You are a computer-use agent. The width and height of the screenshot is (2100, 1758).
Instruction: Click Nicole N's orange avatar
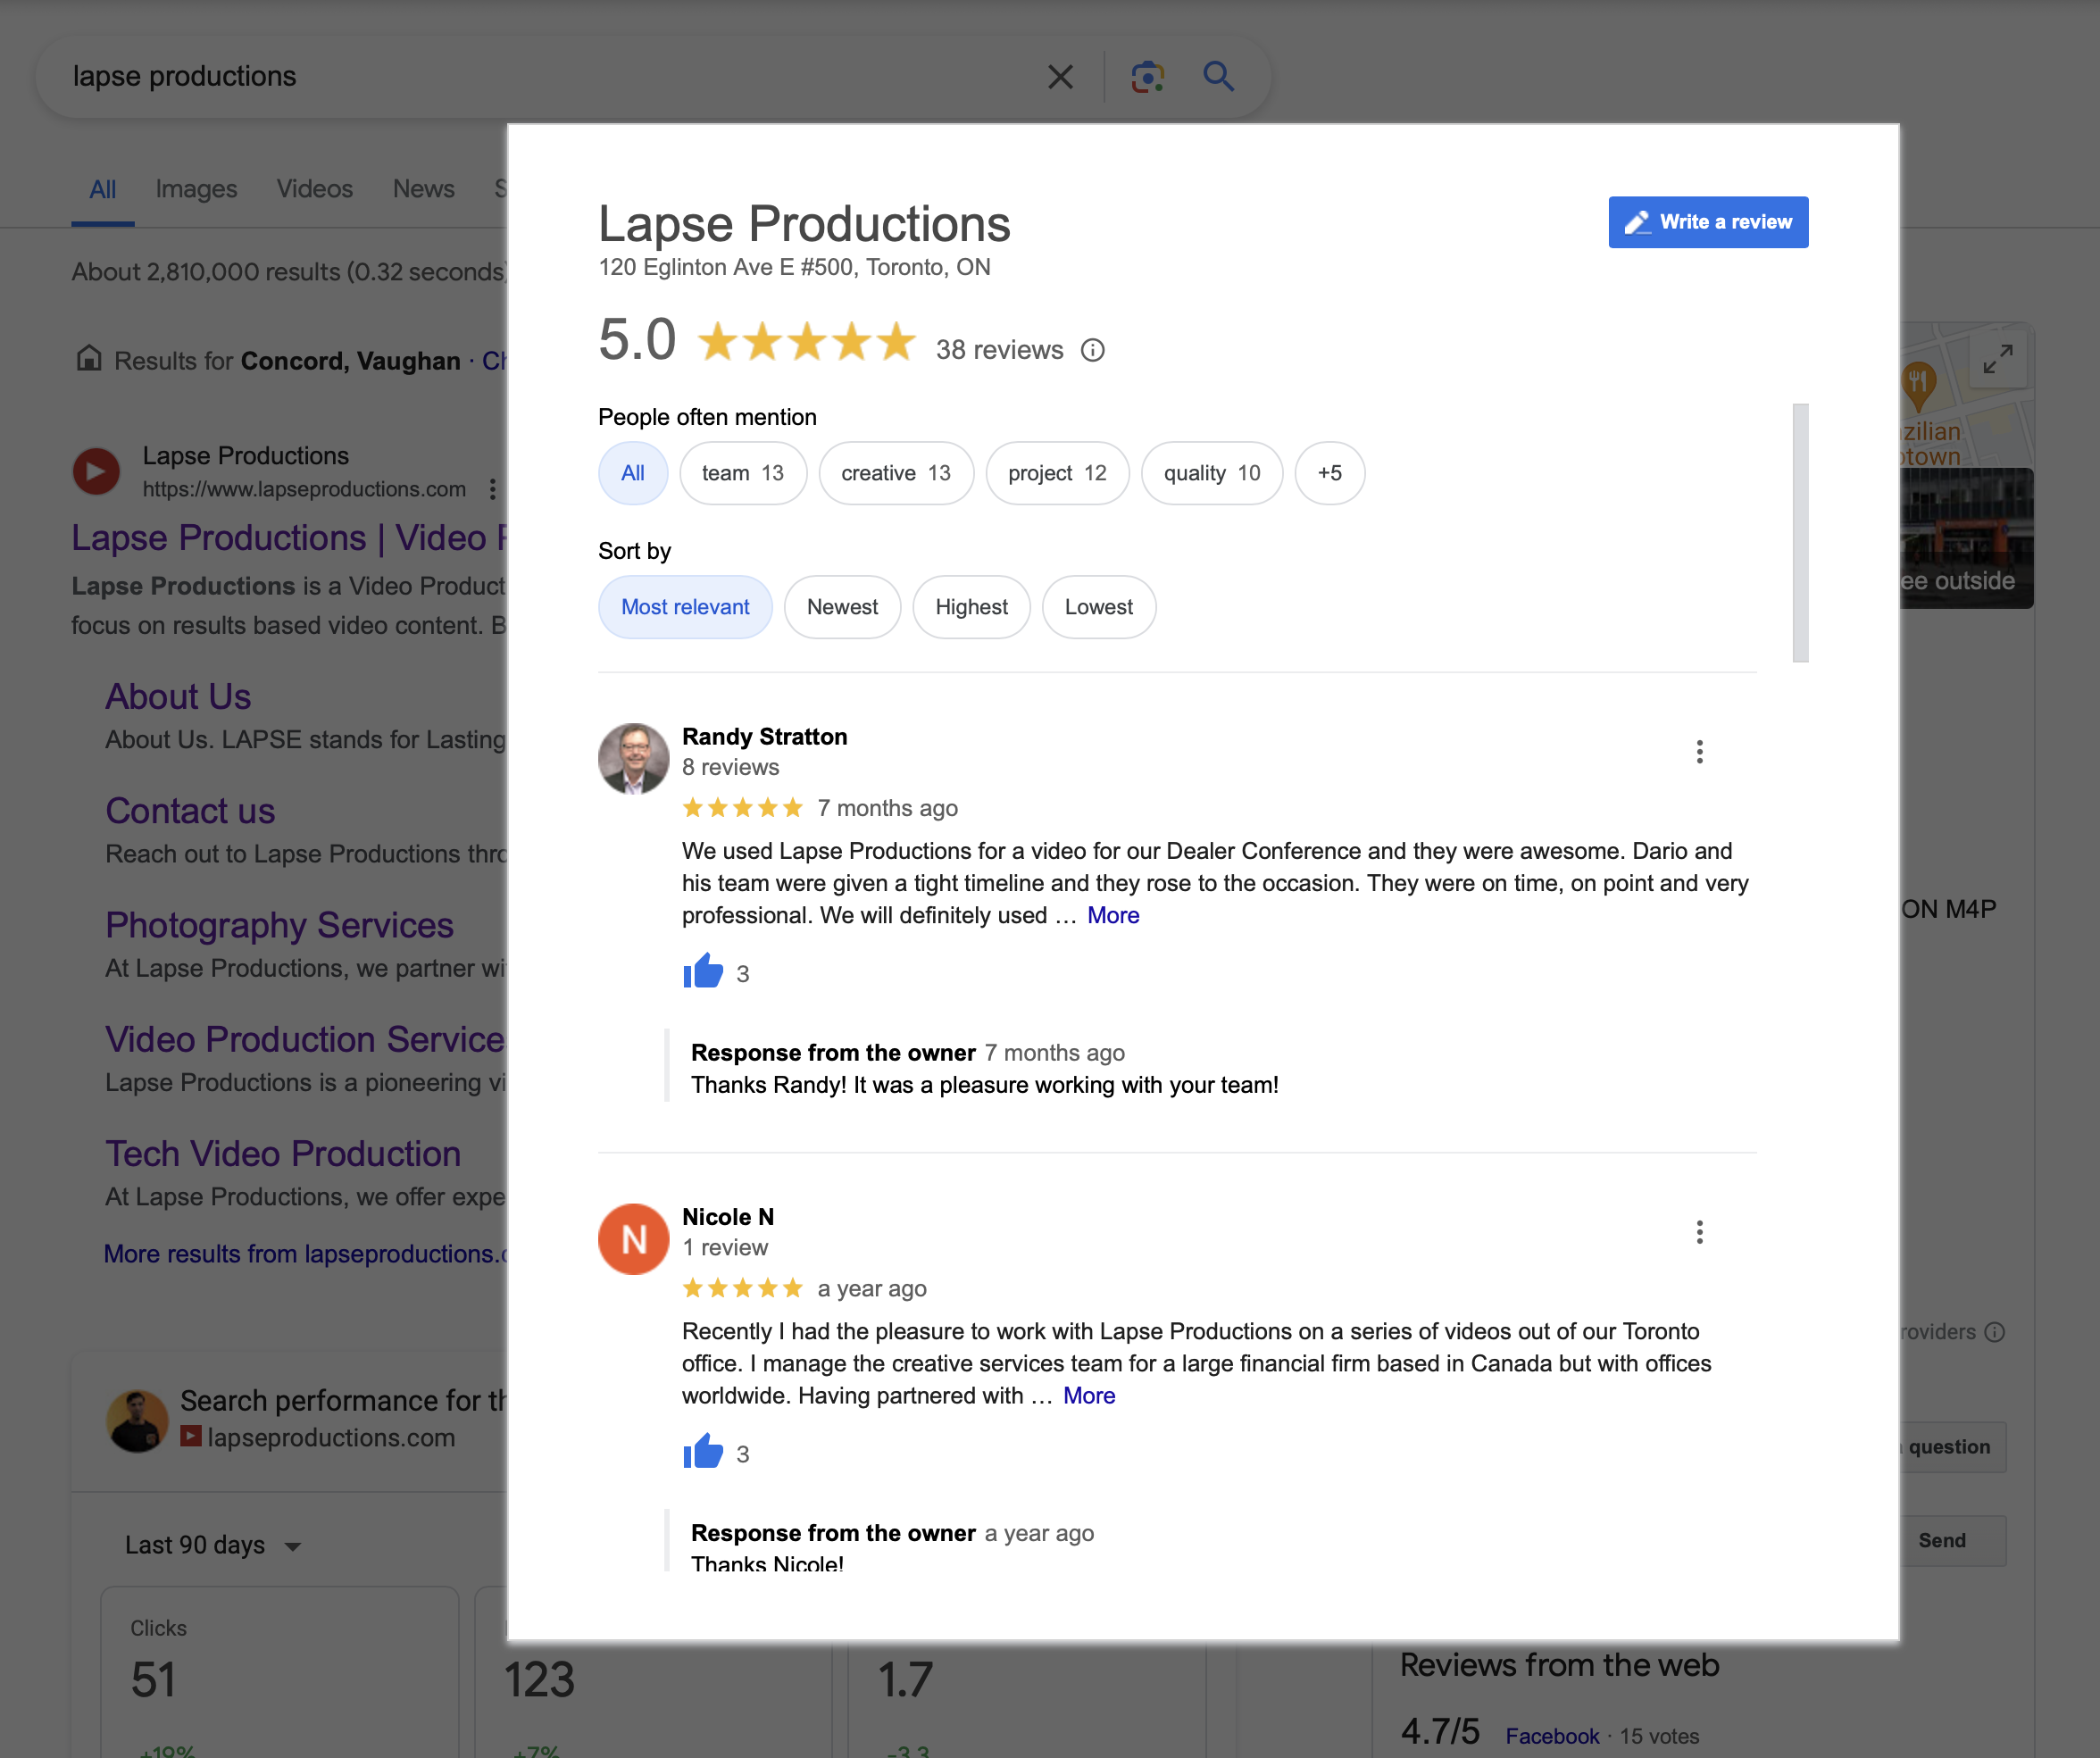[633, 1239]
